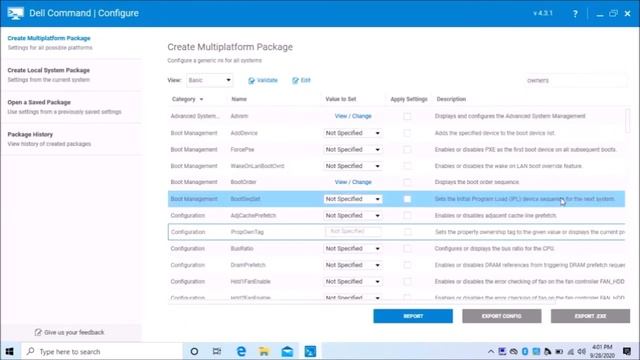Screen dimensions: 640x360
Task: Sort by Category column header
Action: tap(187, 99)
